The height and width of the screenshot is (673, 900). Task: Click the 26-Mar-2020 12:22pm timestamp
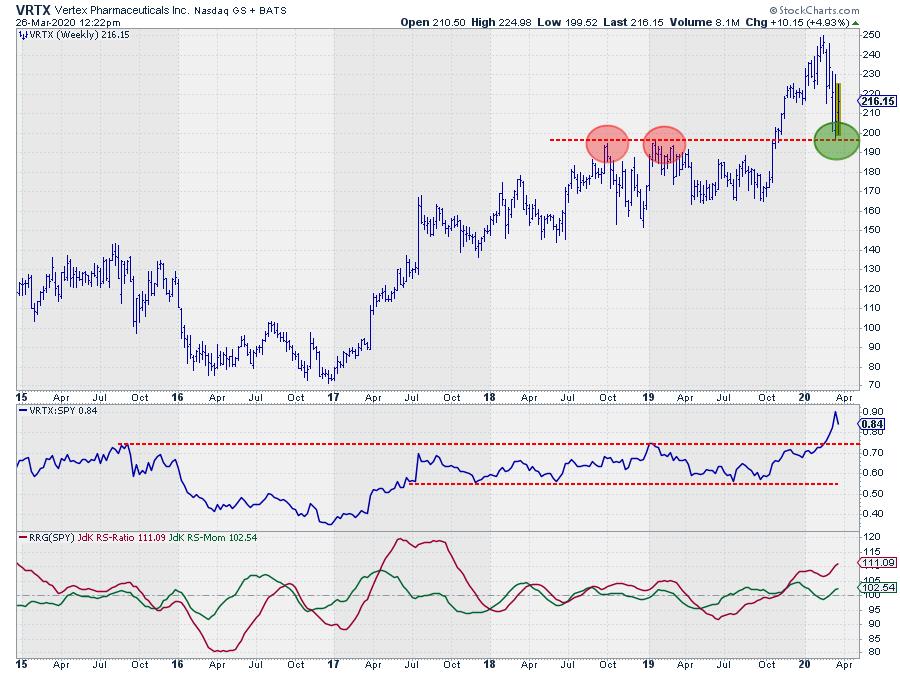(x=58, y=21)
